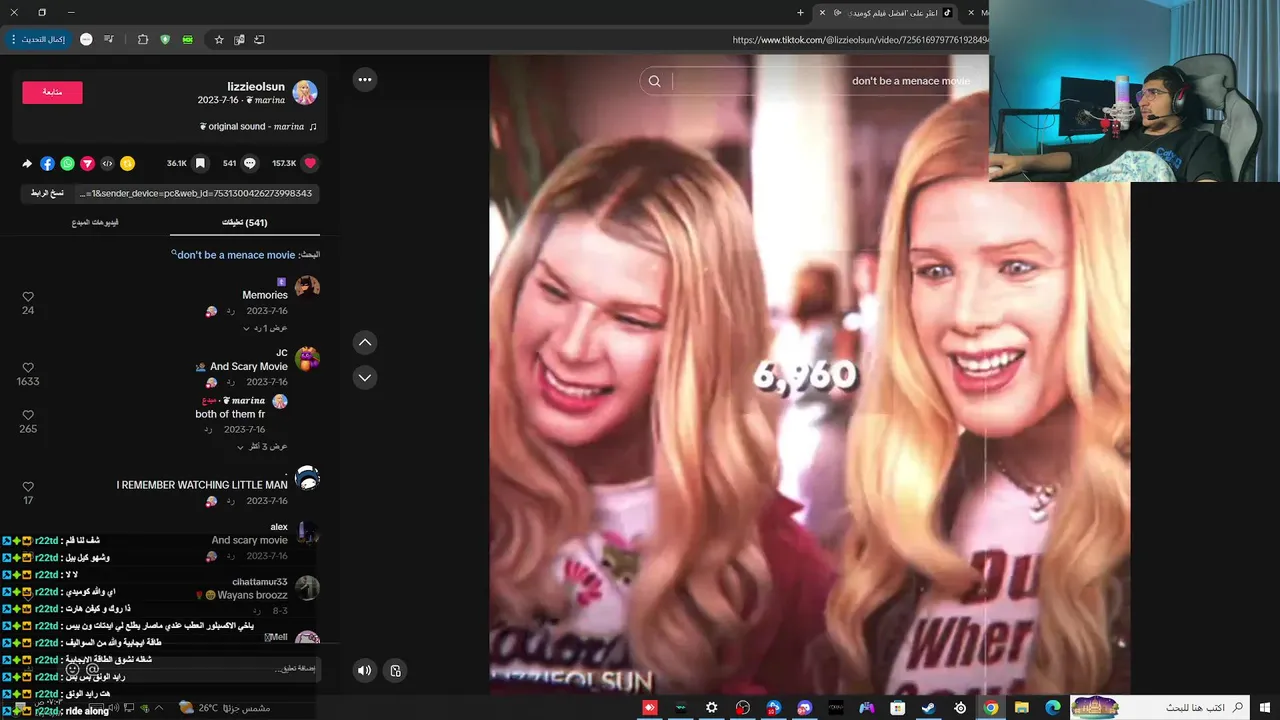
Task: Open the three-dots more options menu
Action: coord(365,80)
